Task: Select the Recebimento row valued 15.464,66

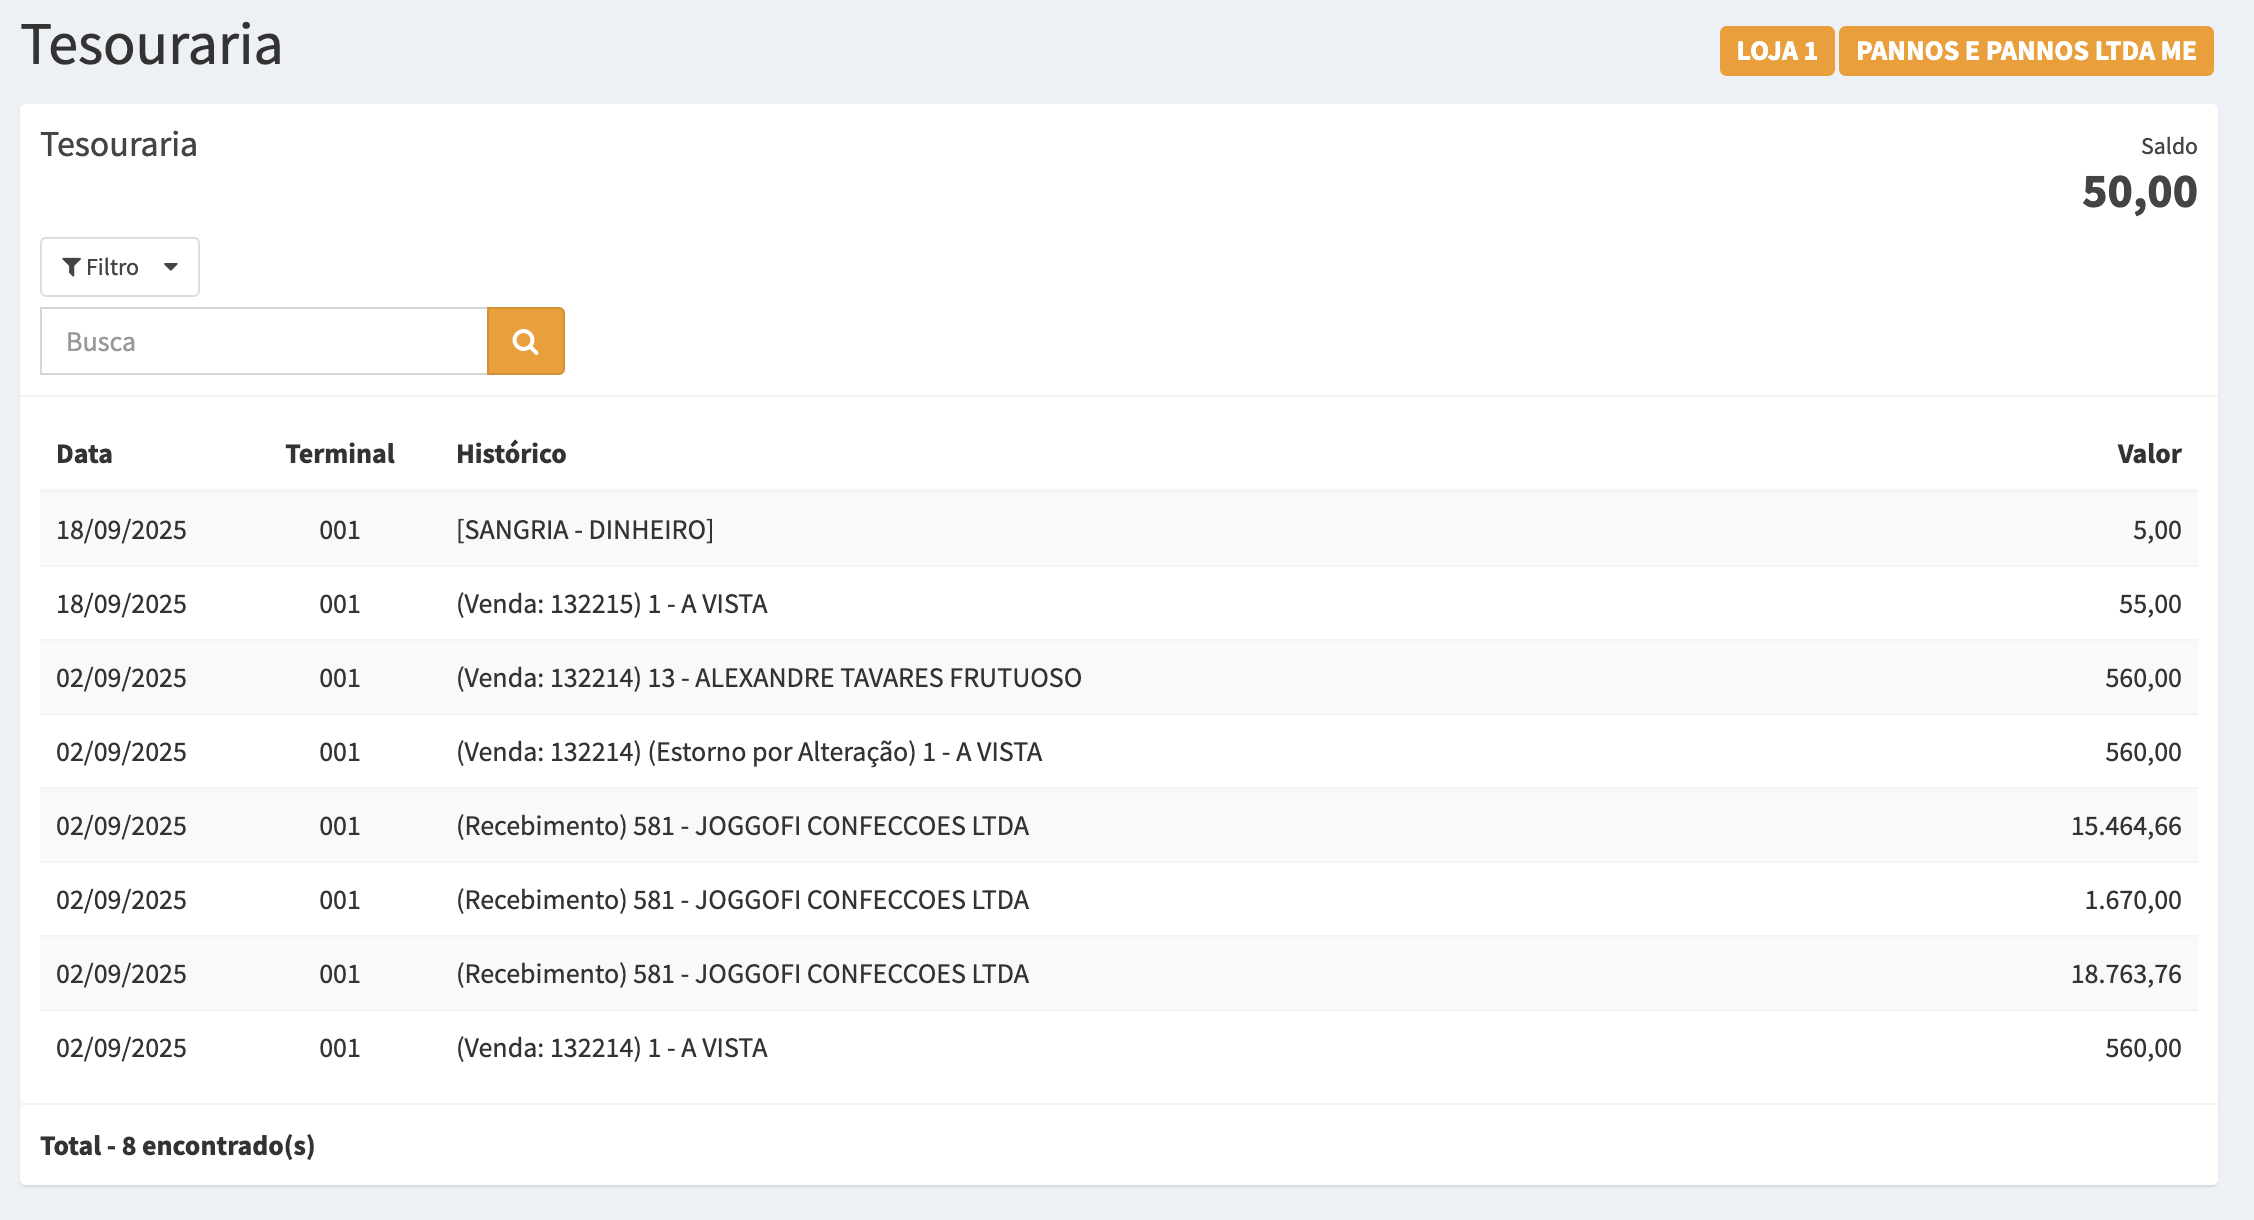Action: [742, 826]
